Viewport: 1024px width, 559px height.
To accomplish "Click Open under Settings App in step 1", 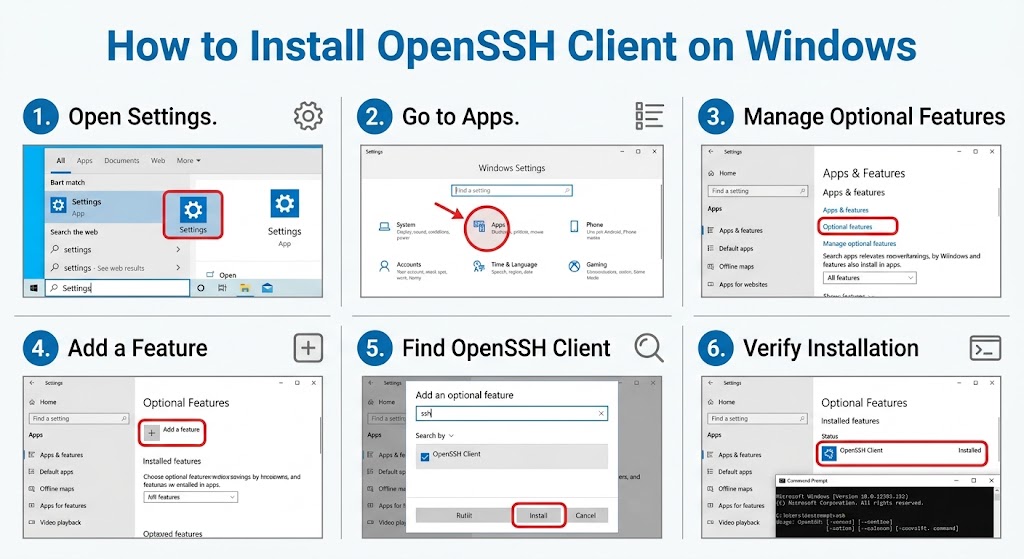I will [x=221, y=275].
